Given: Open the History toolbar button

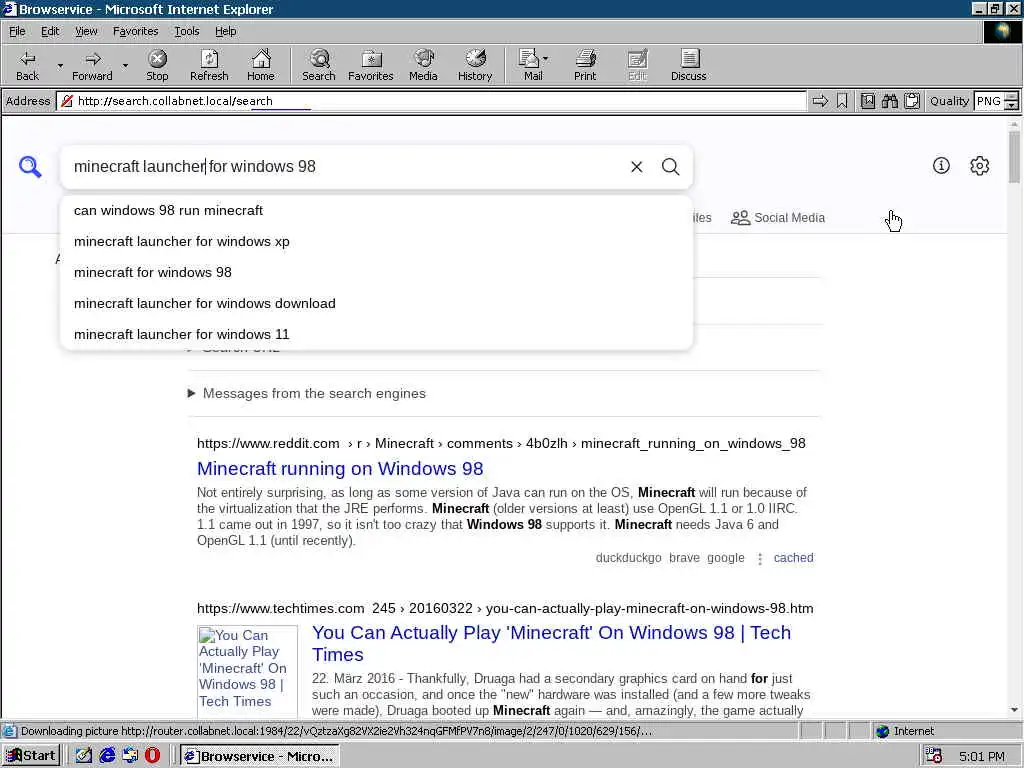Looking at the screenshot, I should (x=475, y=65).
